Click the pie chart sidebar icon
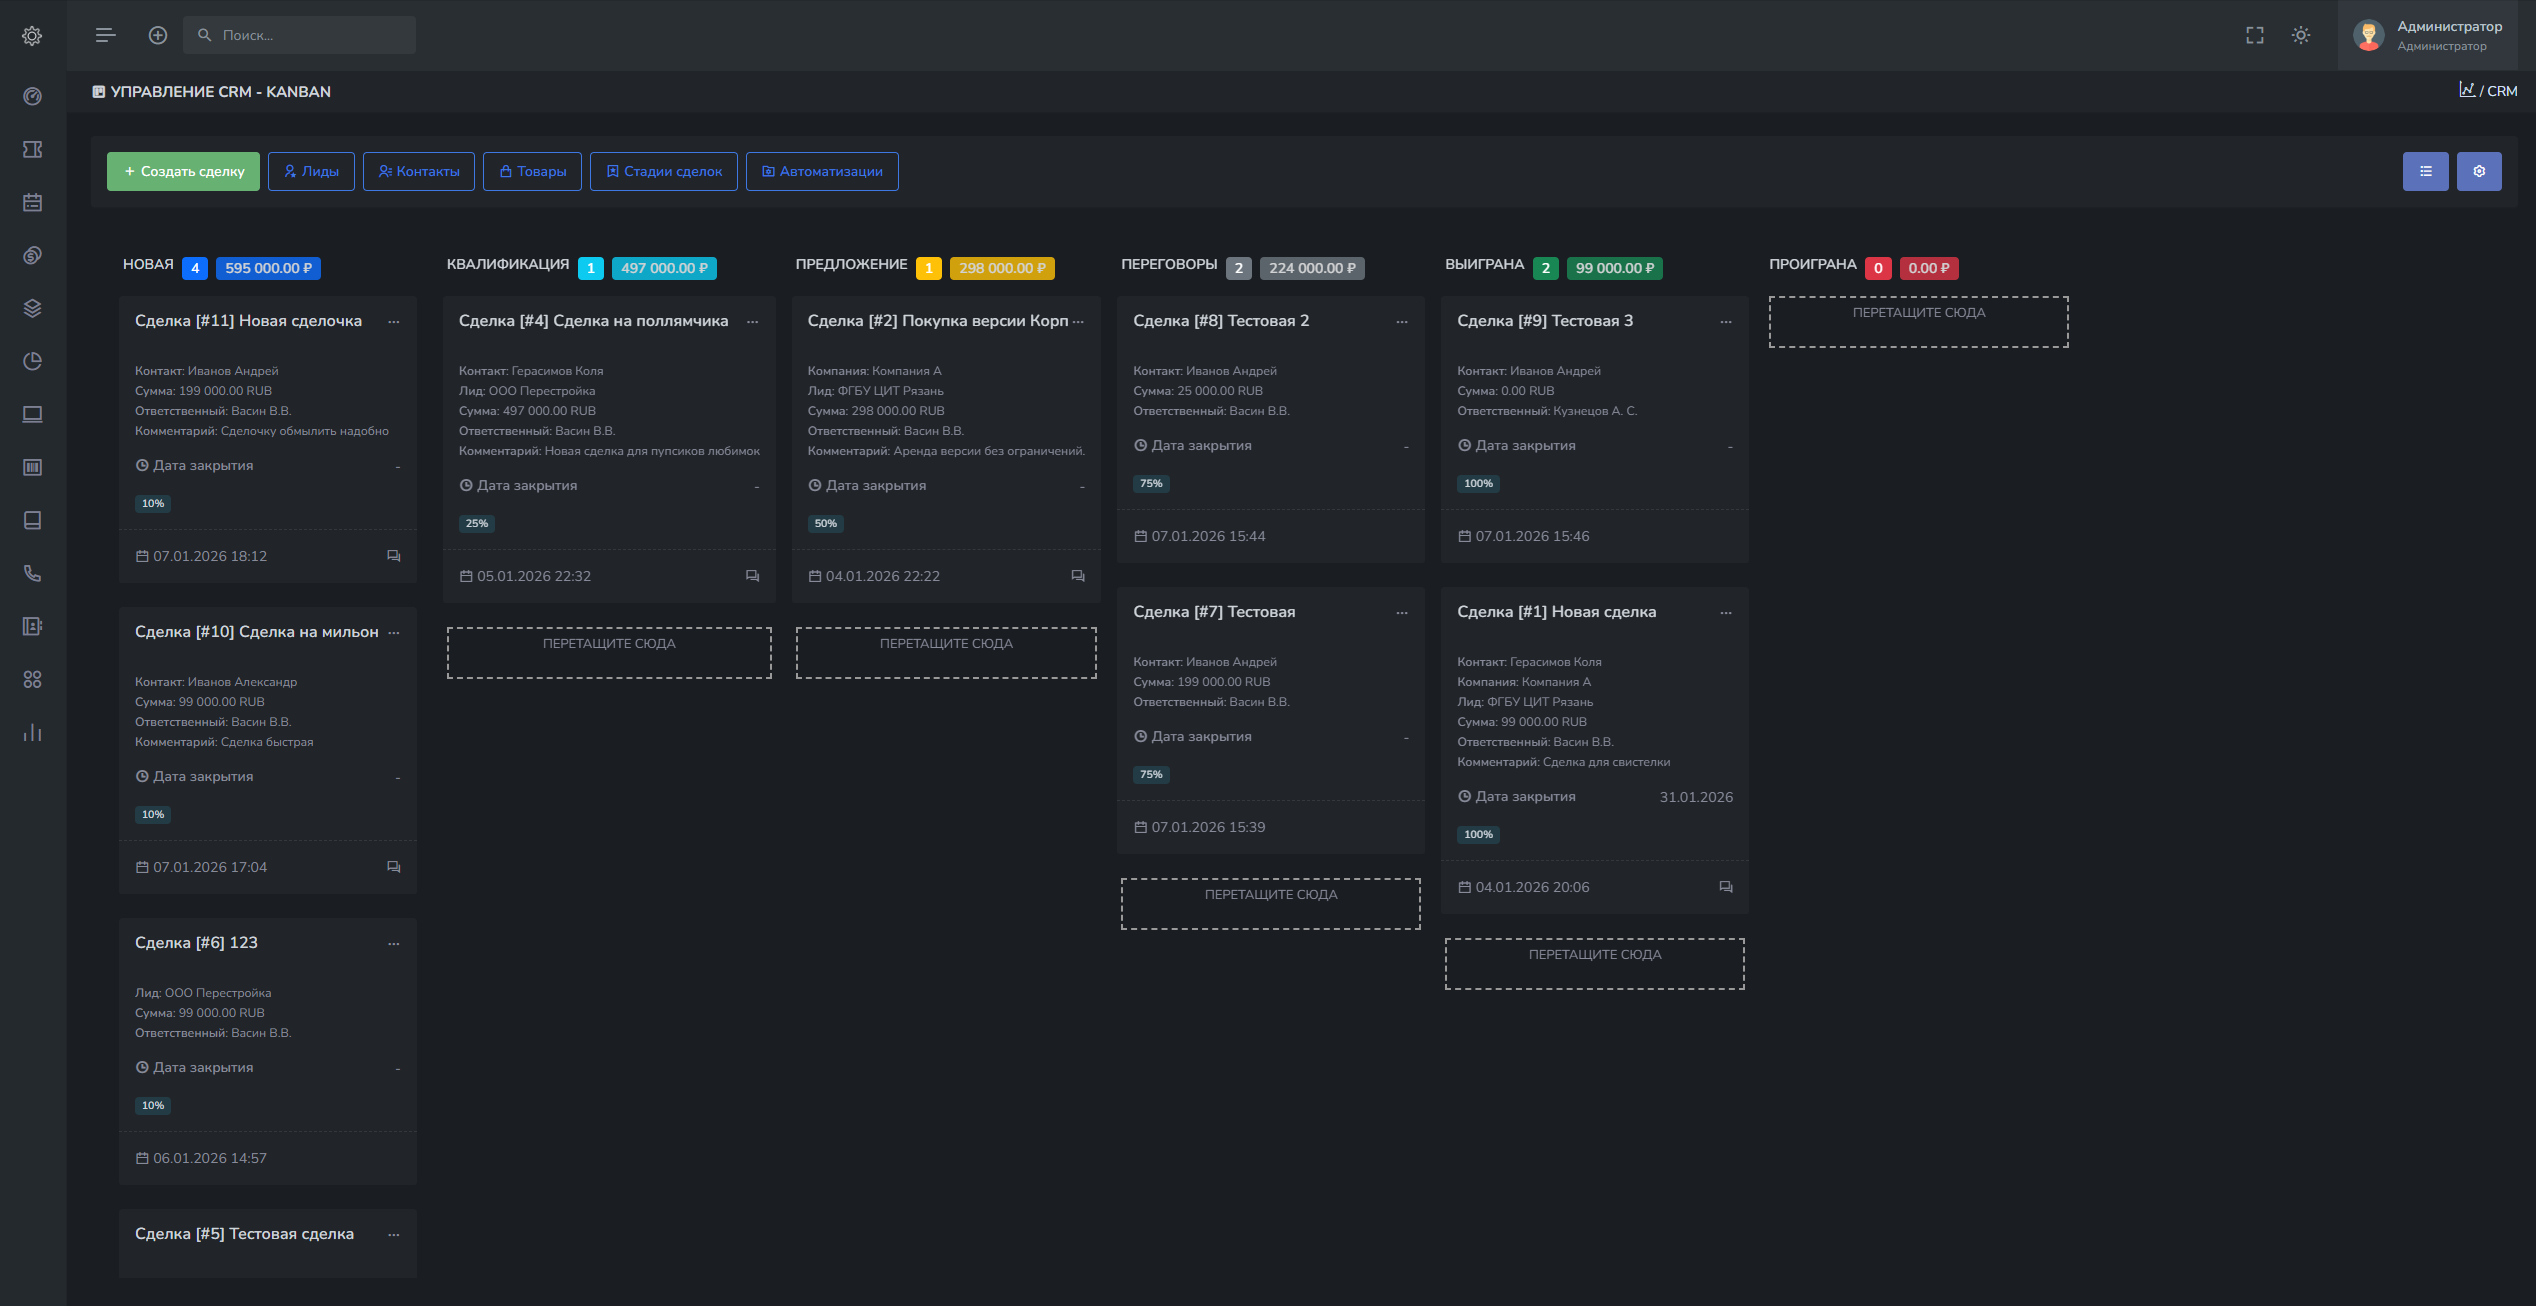The height and width of the screenshot is (1306, 2536). (x=32, y=361)
